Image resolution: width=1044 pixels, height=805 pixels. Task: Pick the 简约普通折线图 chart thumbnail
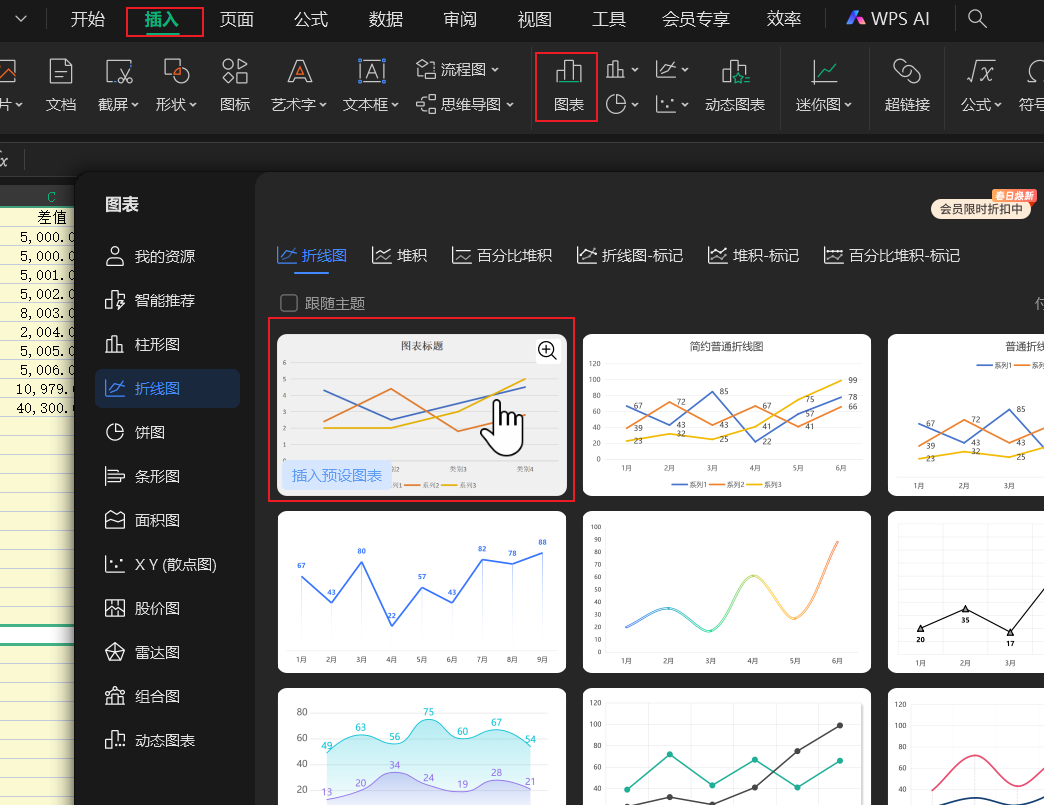pos(726,415)
